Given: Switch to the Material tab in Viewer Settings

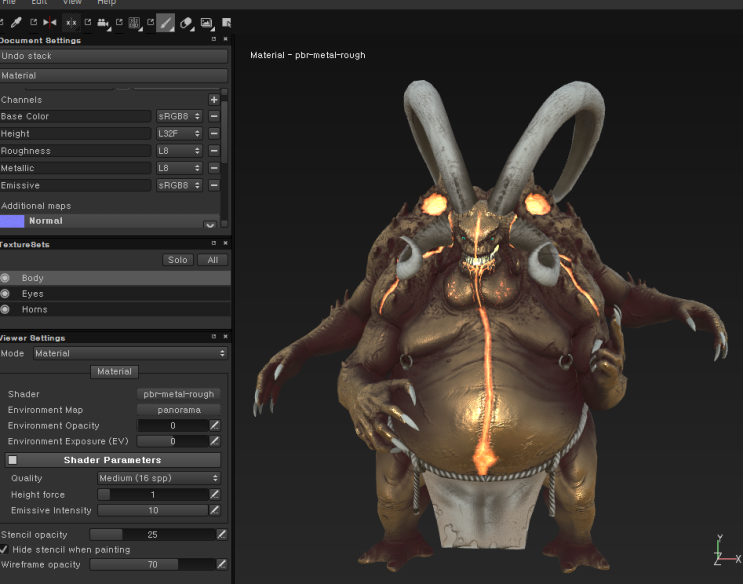Looking at the screenshot, I should (114, 372).
